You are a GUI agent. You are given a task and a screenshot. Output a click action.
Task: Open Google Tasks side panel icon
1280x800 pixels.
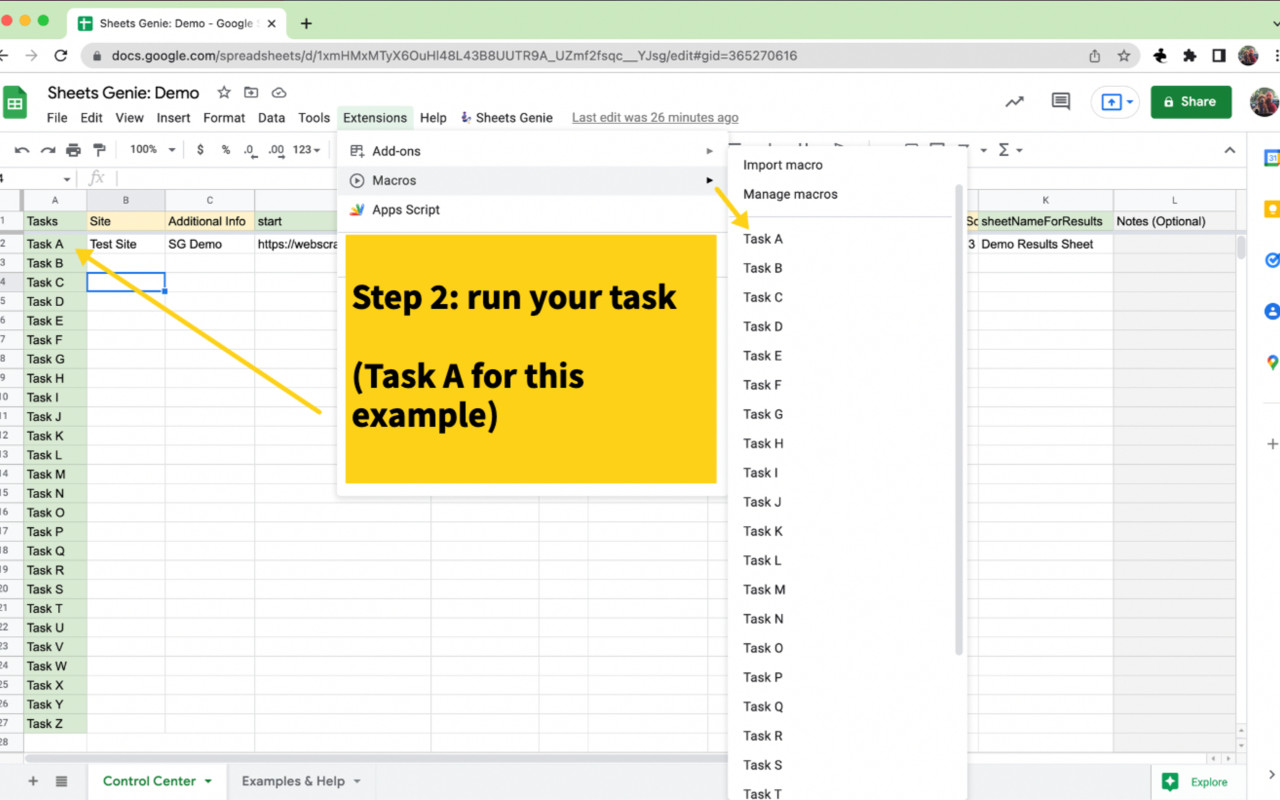pos(1272,260)
